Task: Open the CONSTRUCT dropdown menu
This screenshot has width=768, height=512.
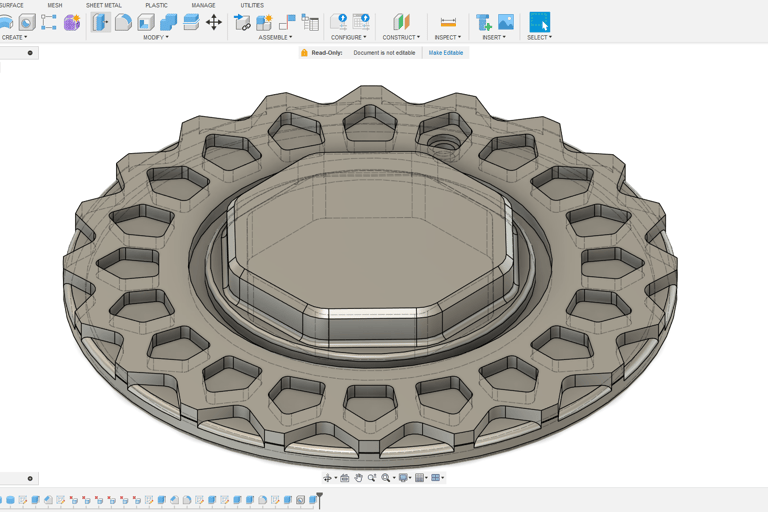Action: point(401,37)
